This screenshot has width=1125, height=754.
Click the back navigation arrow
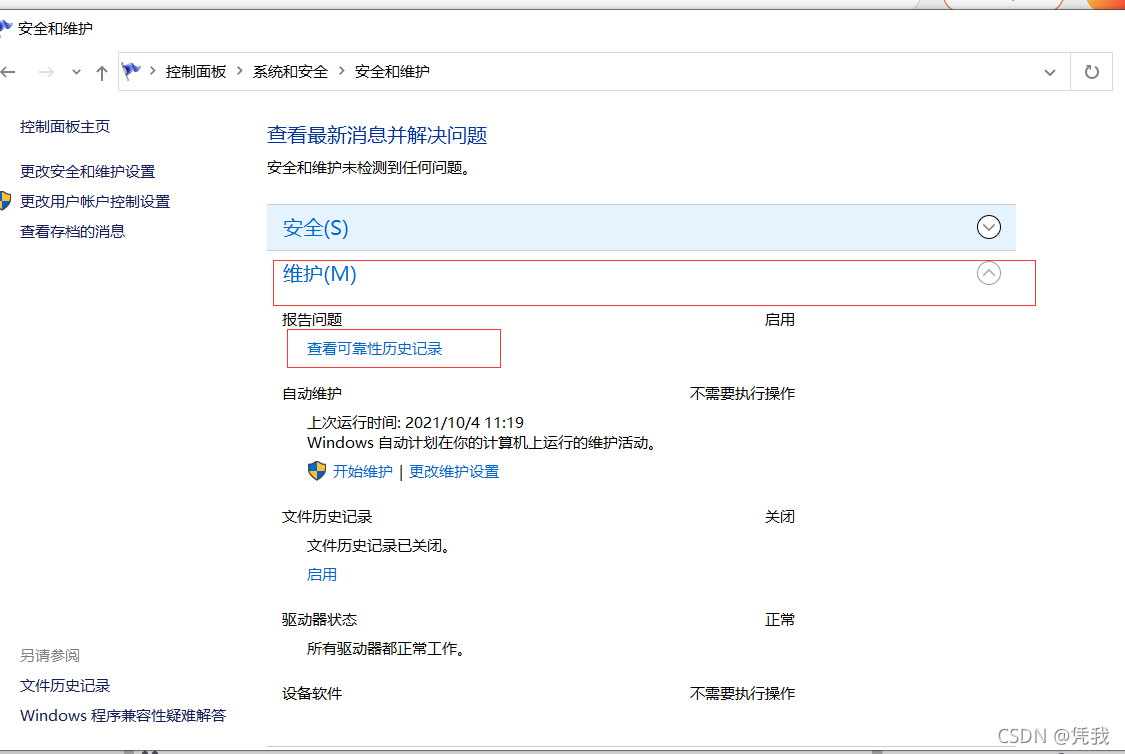(x=9, y=71)
